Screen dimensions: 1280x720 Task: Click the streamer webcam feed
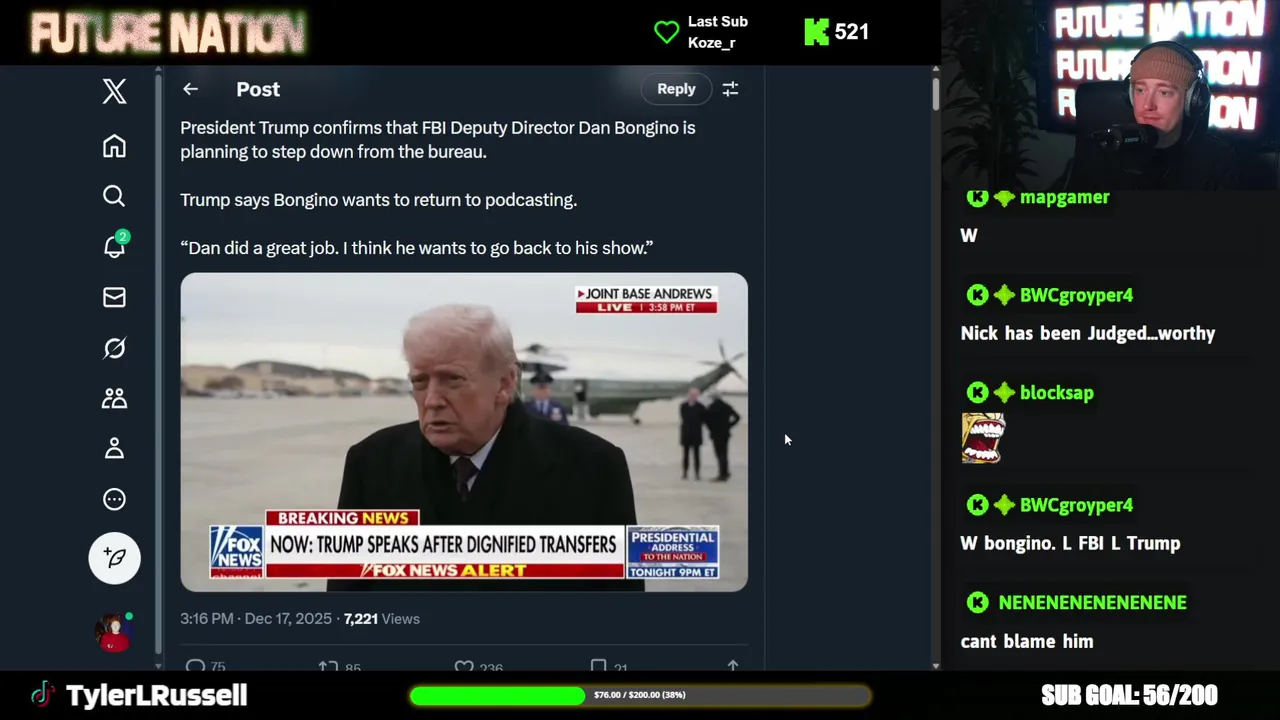(1110, 94)
